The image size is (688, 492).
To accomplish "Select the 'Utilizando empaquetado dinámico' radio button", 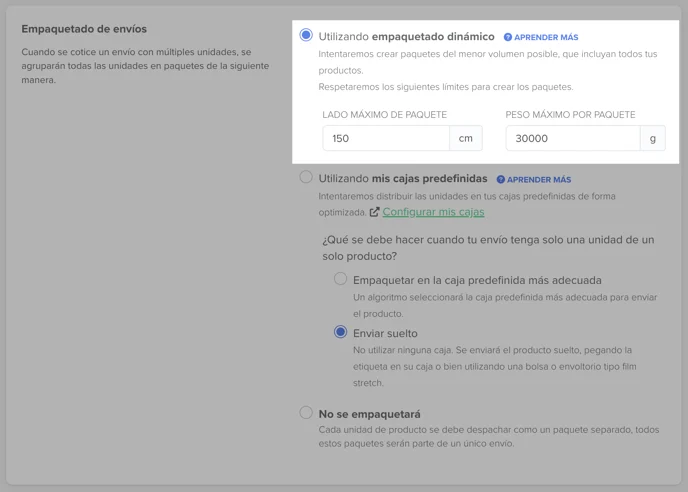I will (306, 35).
